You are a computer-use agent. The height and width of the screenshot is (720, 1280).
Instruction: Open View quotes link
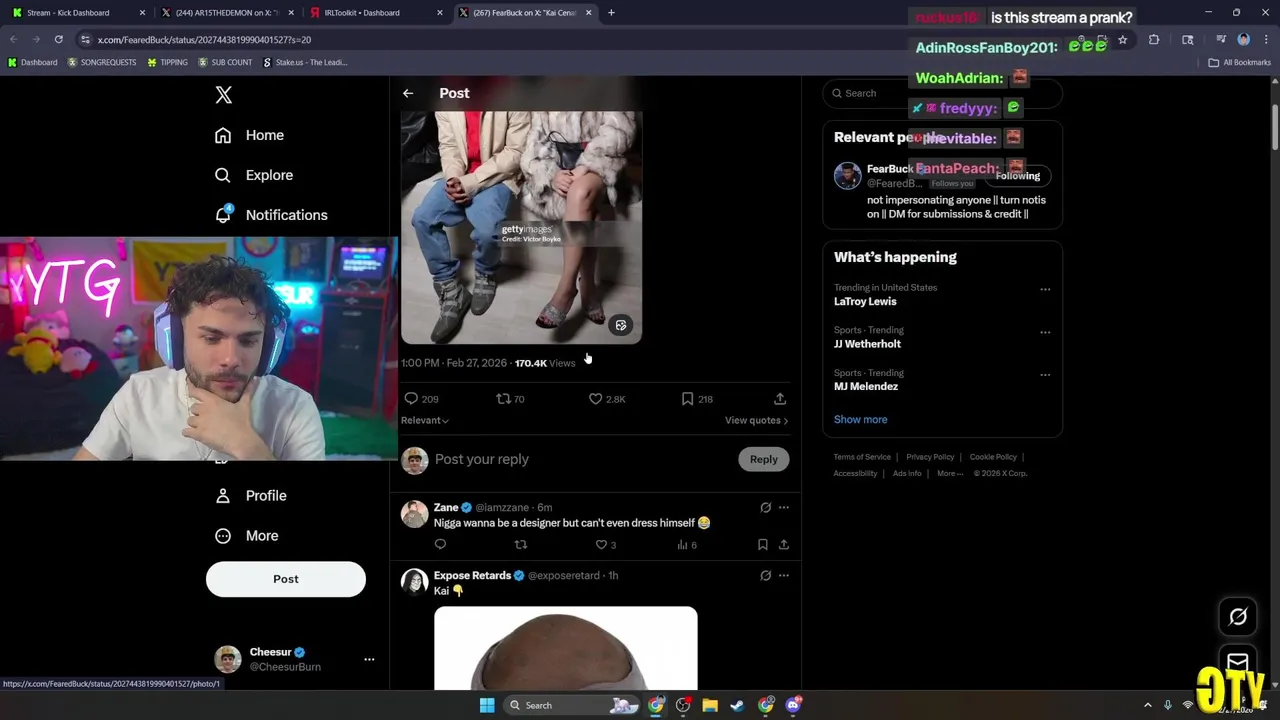[756, 420]
